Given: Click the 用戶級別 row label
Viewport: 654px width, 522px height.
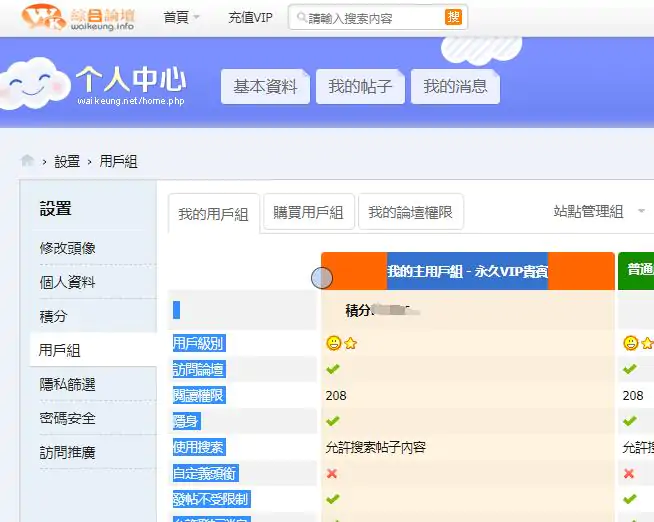Looking at the screenshot, I should point(199,344).
